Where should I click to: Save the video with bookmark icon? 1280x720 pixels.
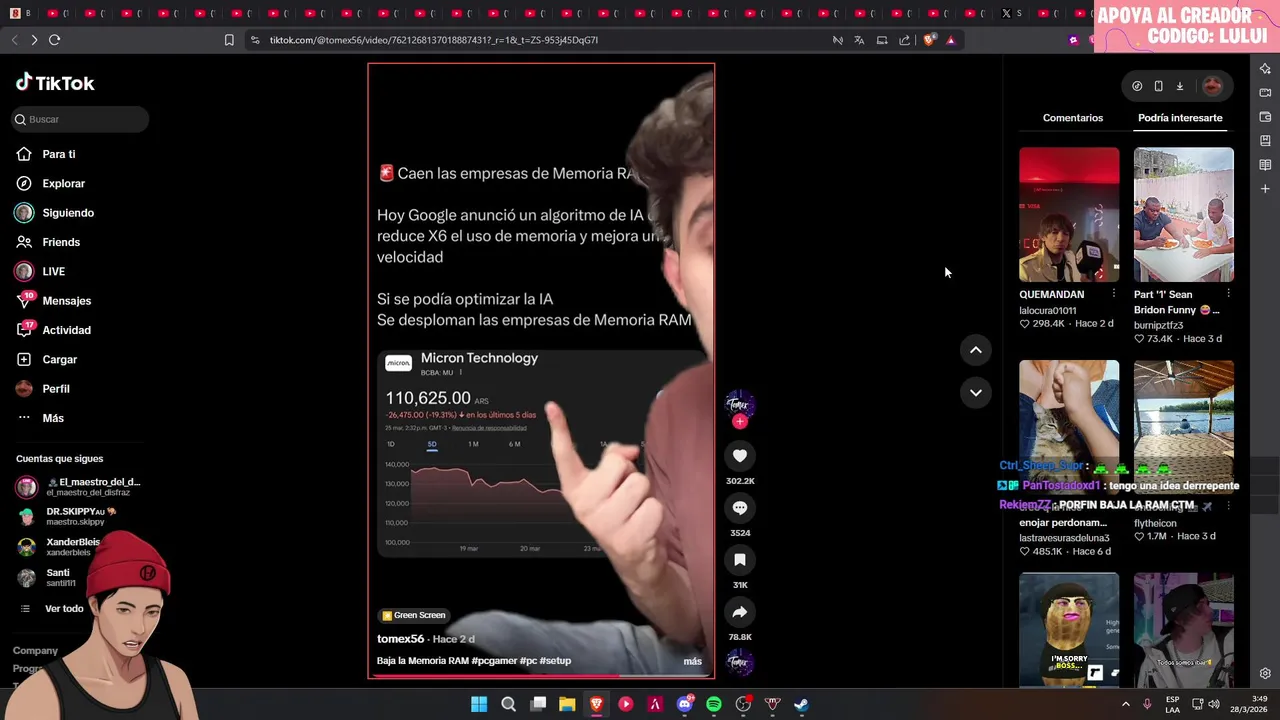click(x=740, y=560)
